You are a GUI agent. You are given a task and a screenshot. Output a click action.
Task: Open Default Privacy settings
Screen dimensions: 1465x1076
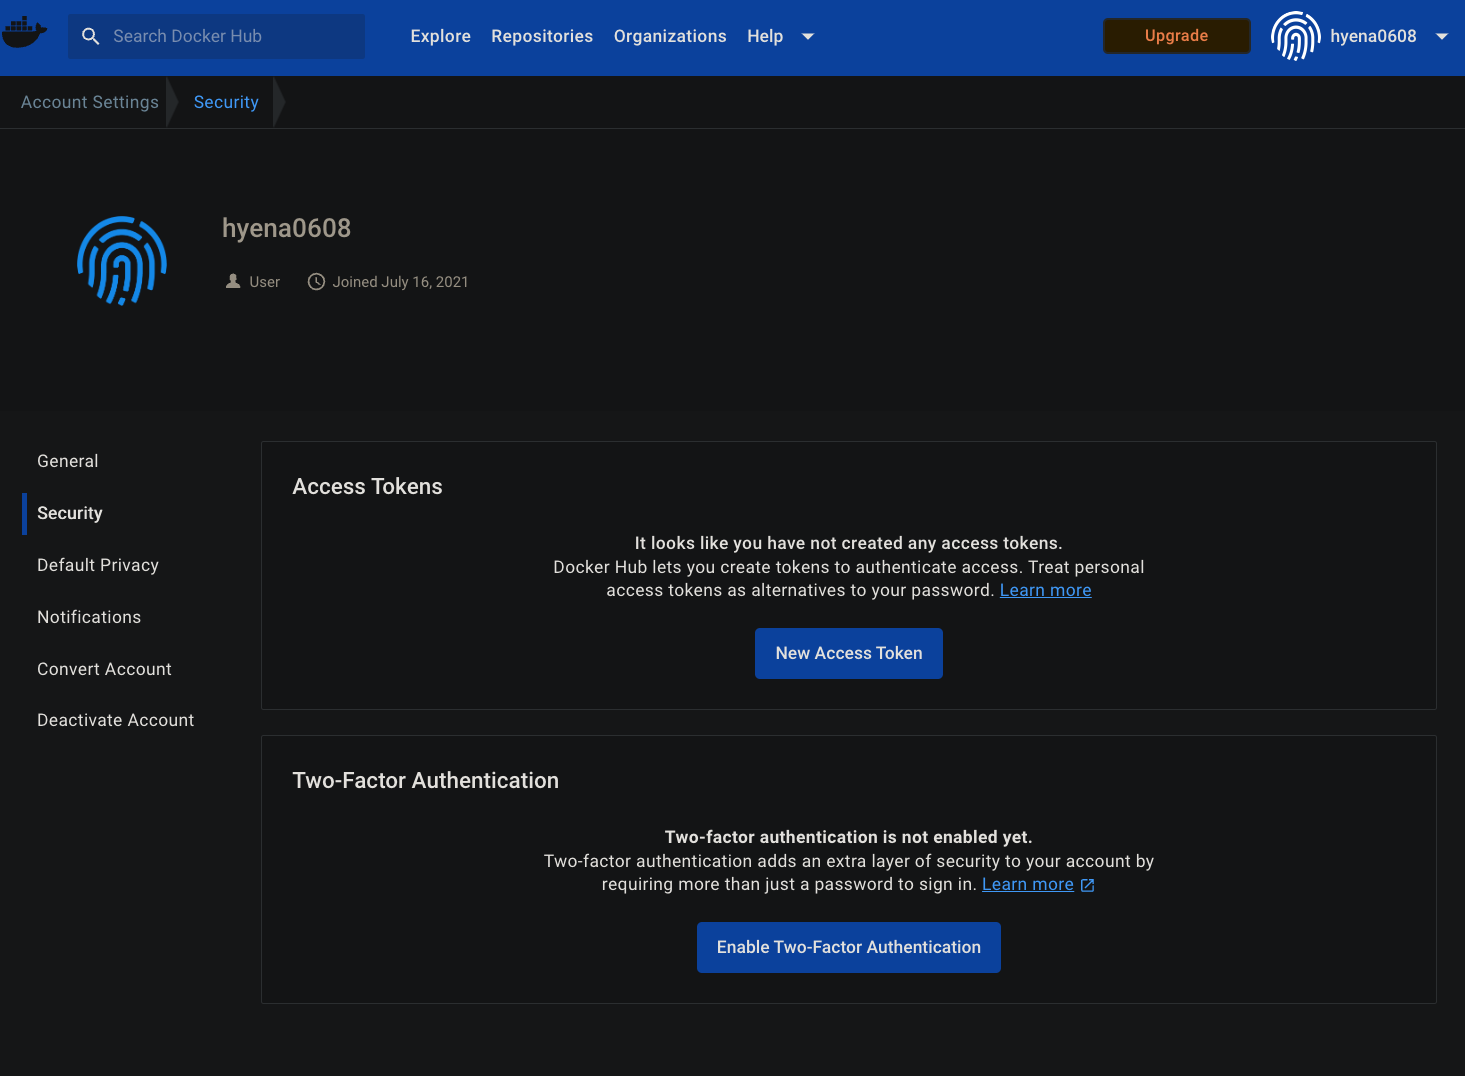coord(98,565)
